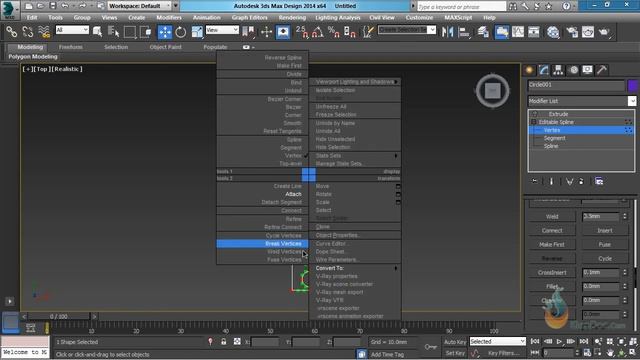Expand Viewport Lighting and Shadows submenu
This screenshot has height=360, width=640.
click(x=355, y=82)
